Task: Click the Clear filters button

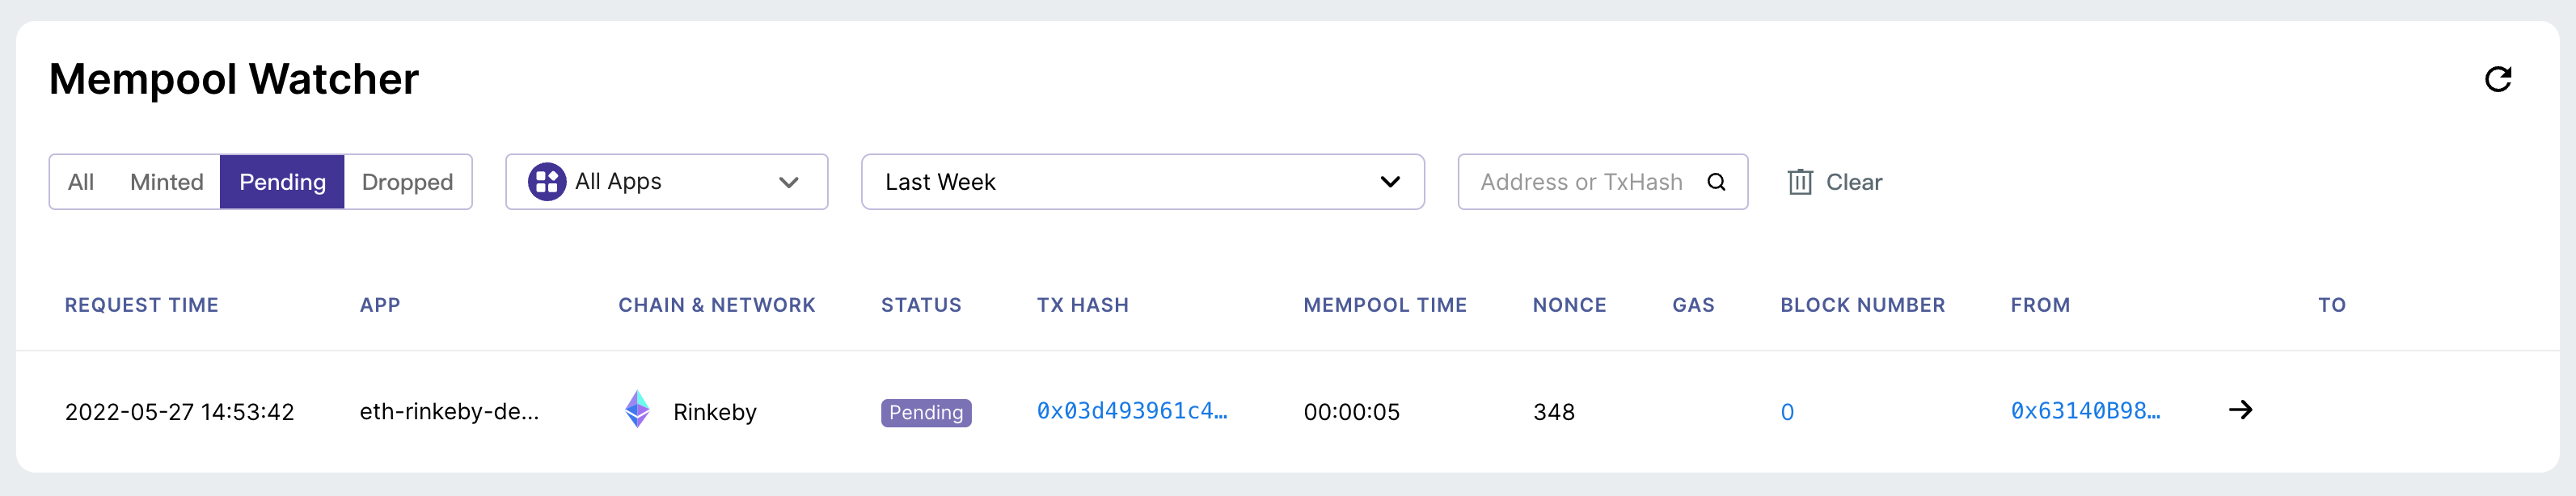Action: point(1835,182)
